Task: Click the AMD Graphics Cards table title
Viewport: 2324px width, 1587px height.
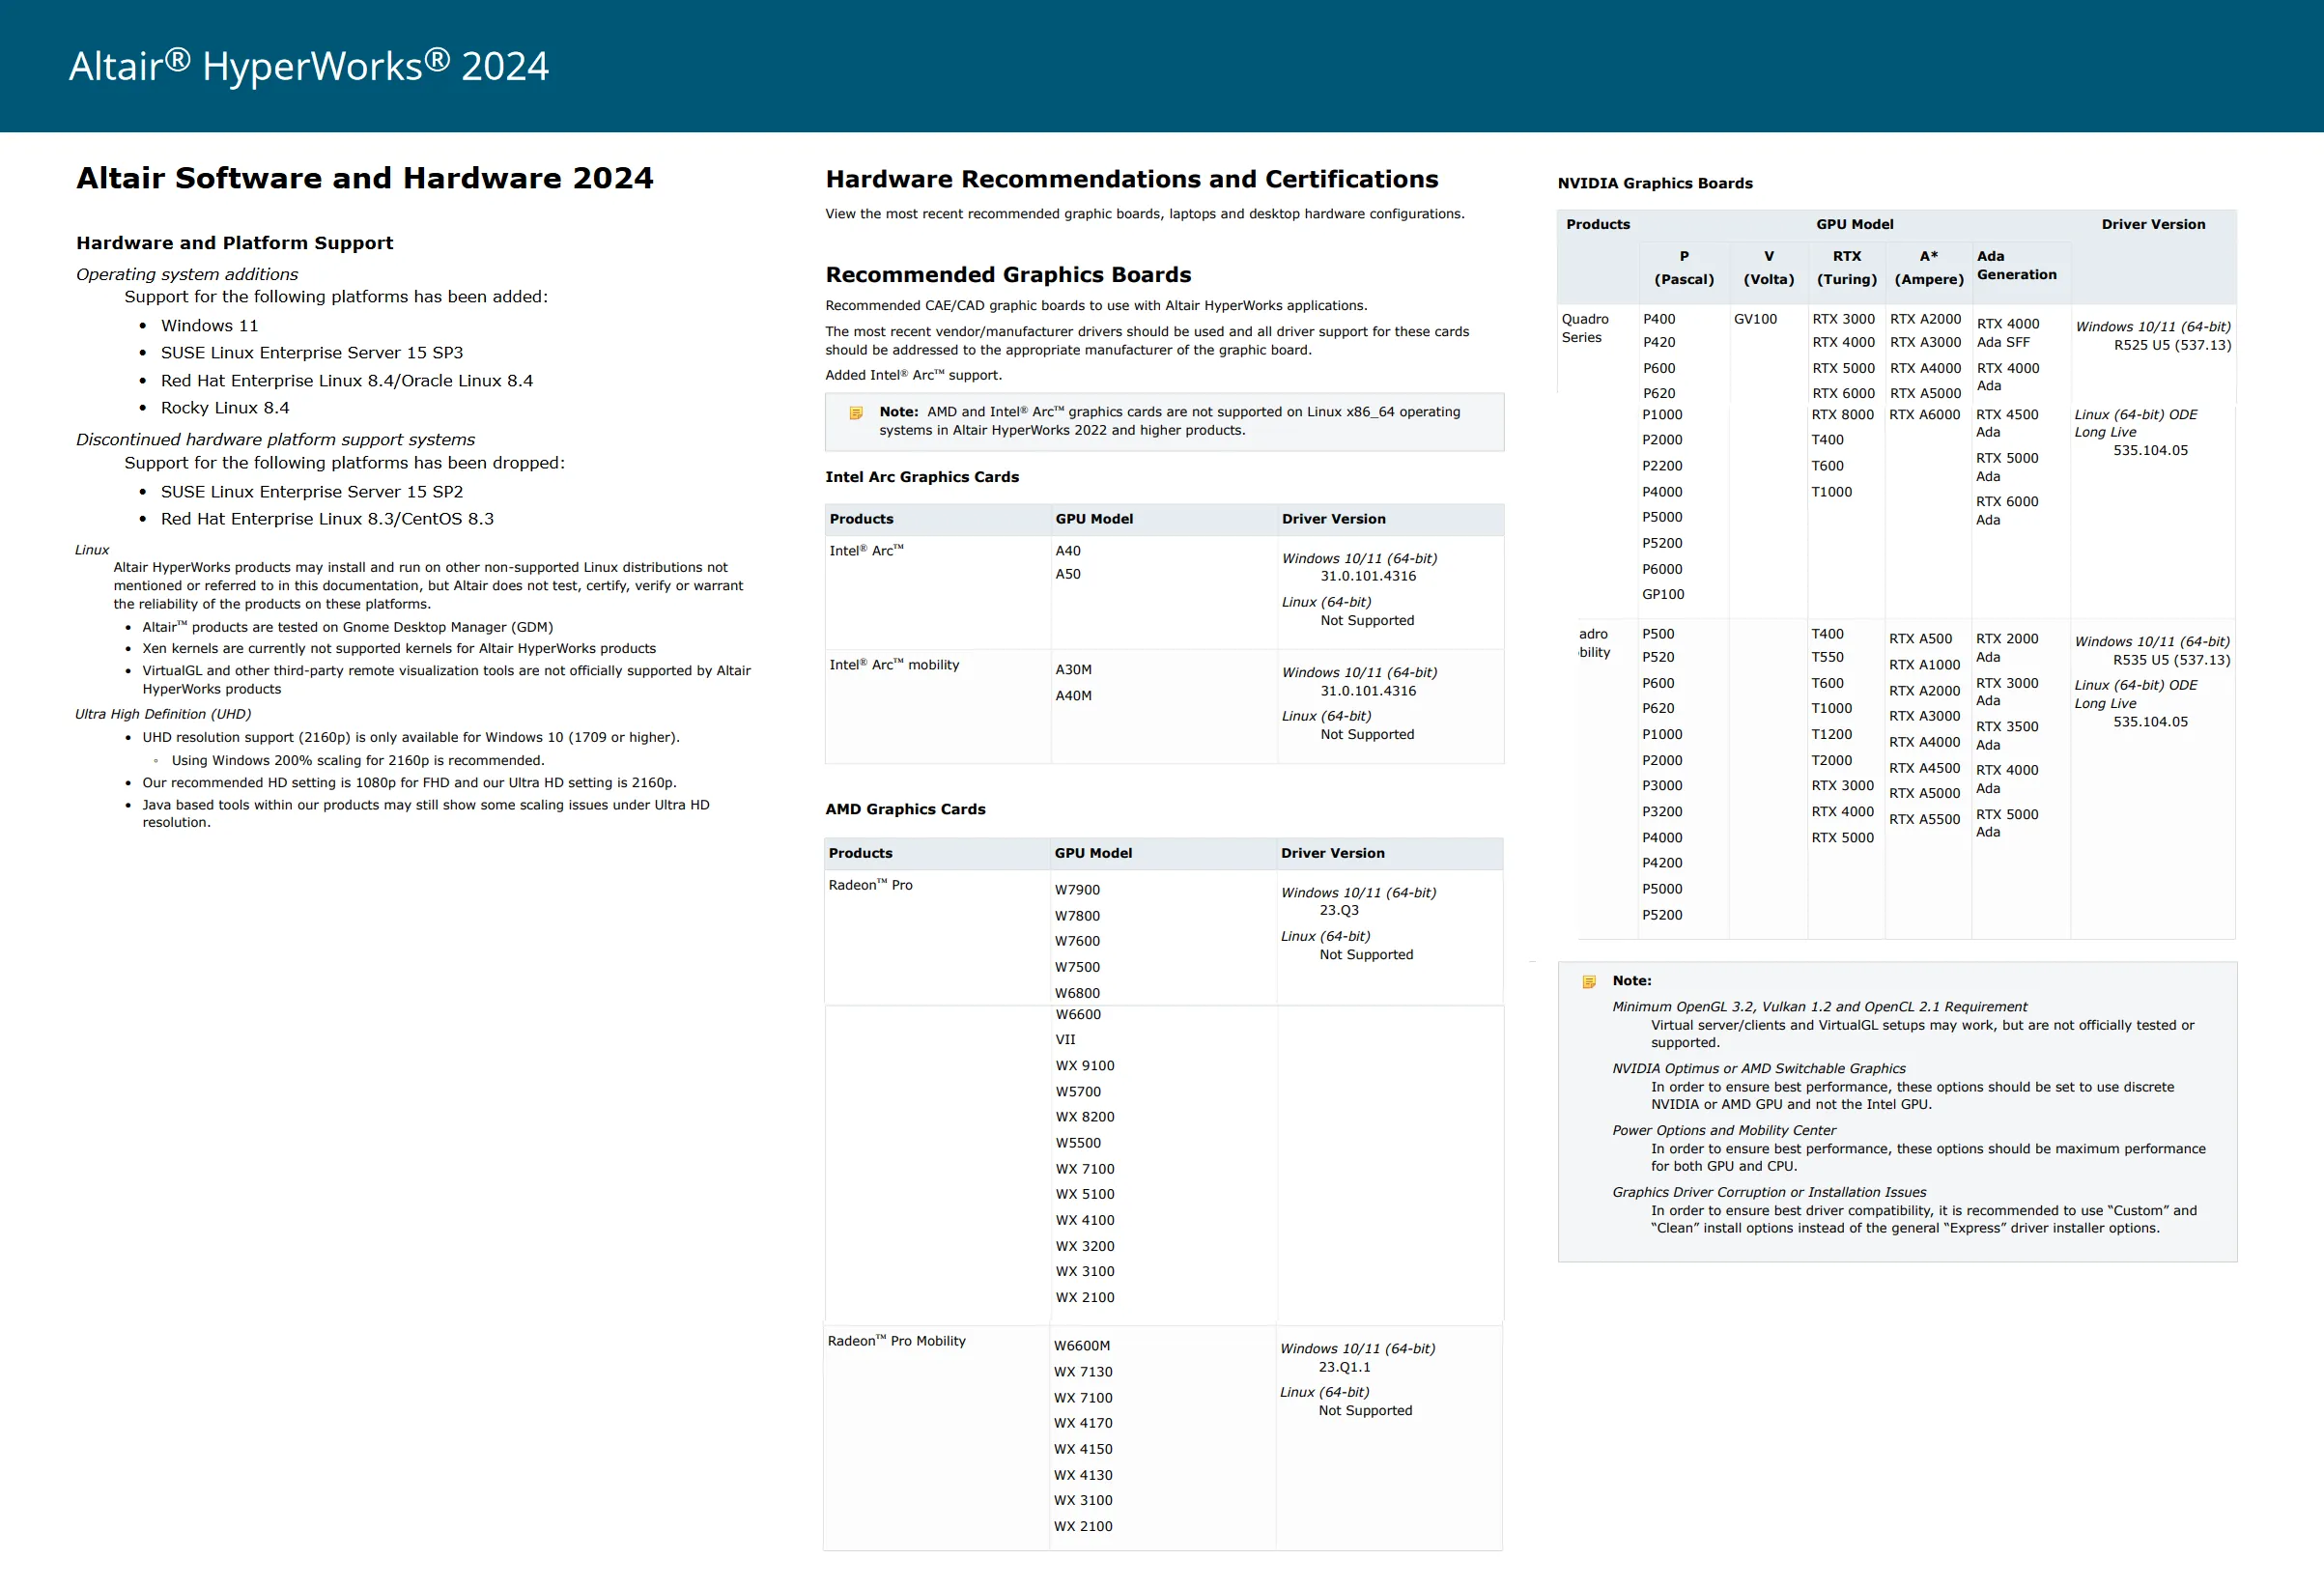Action: pos(905,809)
